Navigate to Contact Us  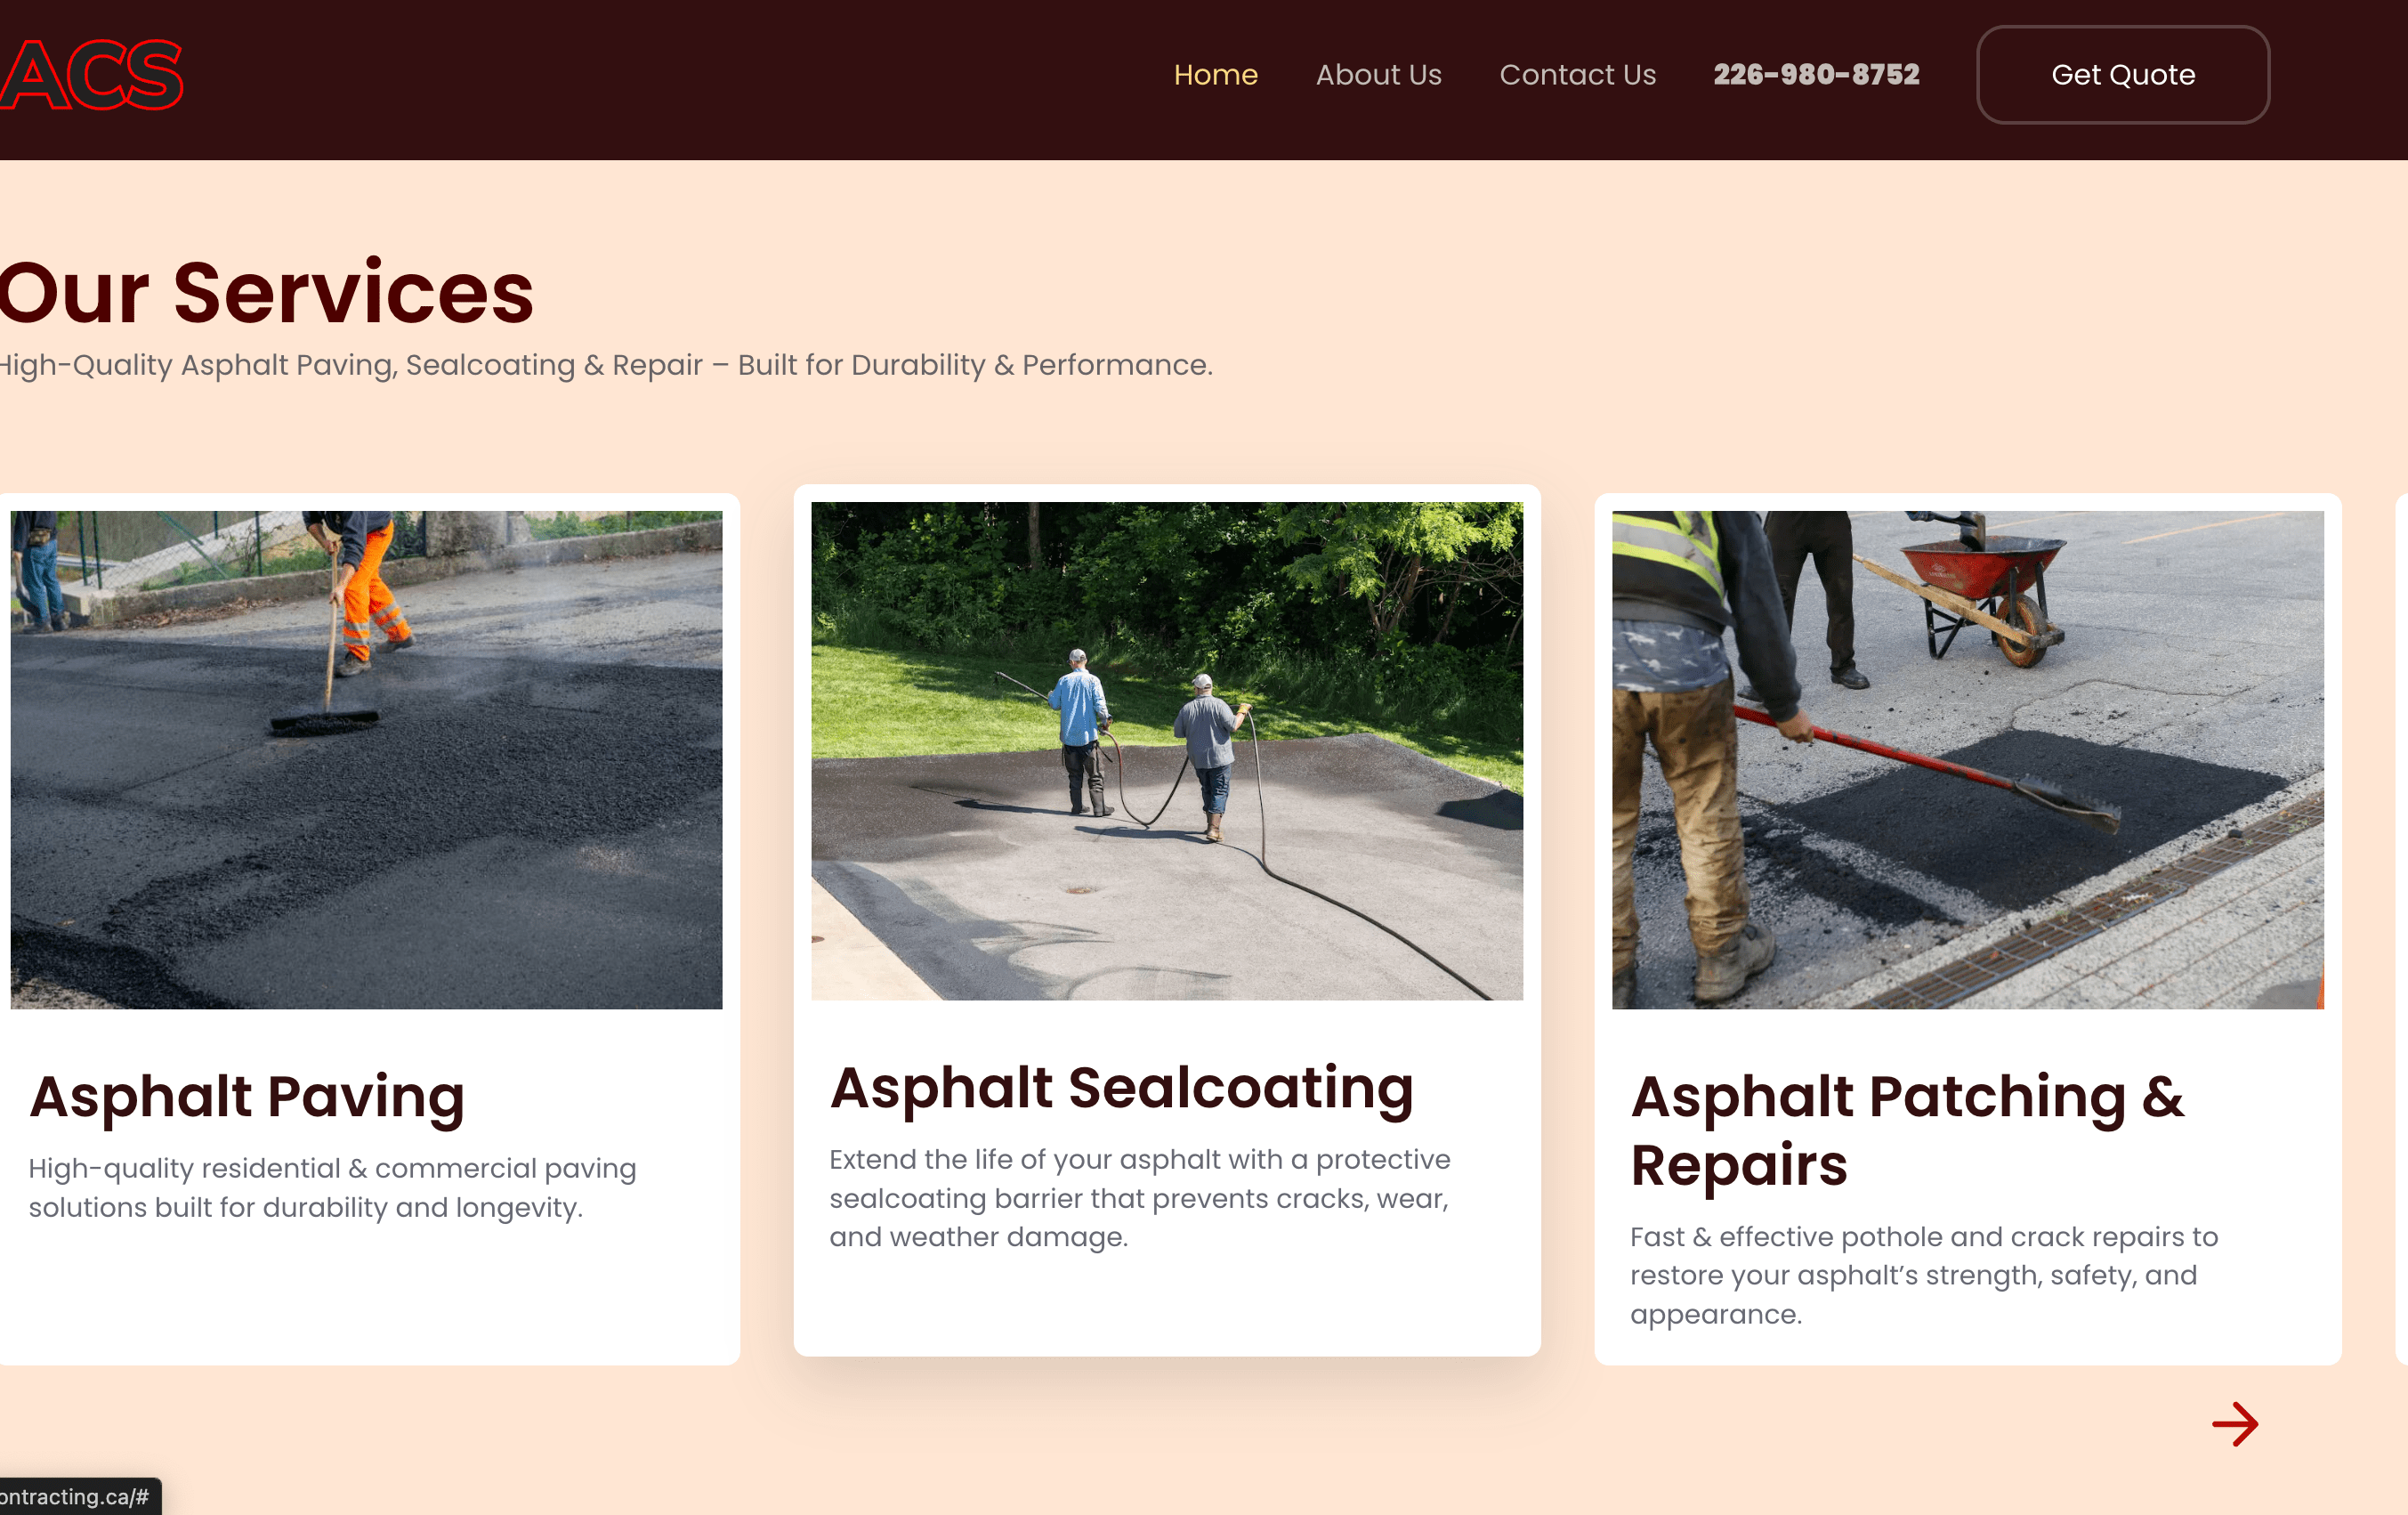[1577, 74]
